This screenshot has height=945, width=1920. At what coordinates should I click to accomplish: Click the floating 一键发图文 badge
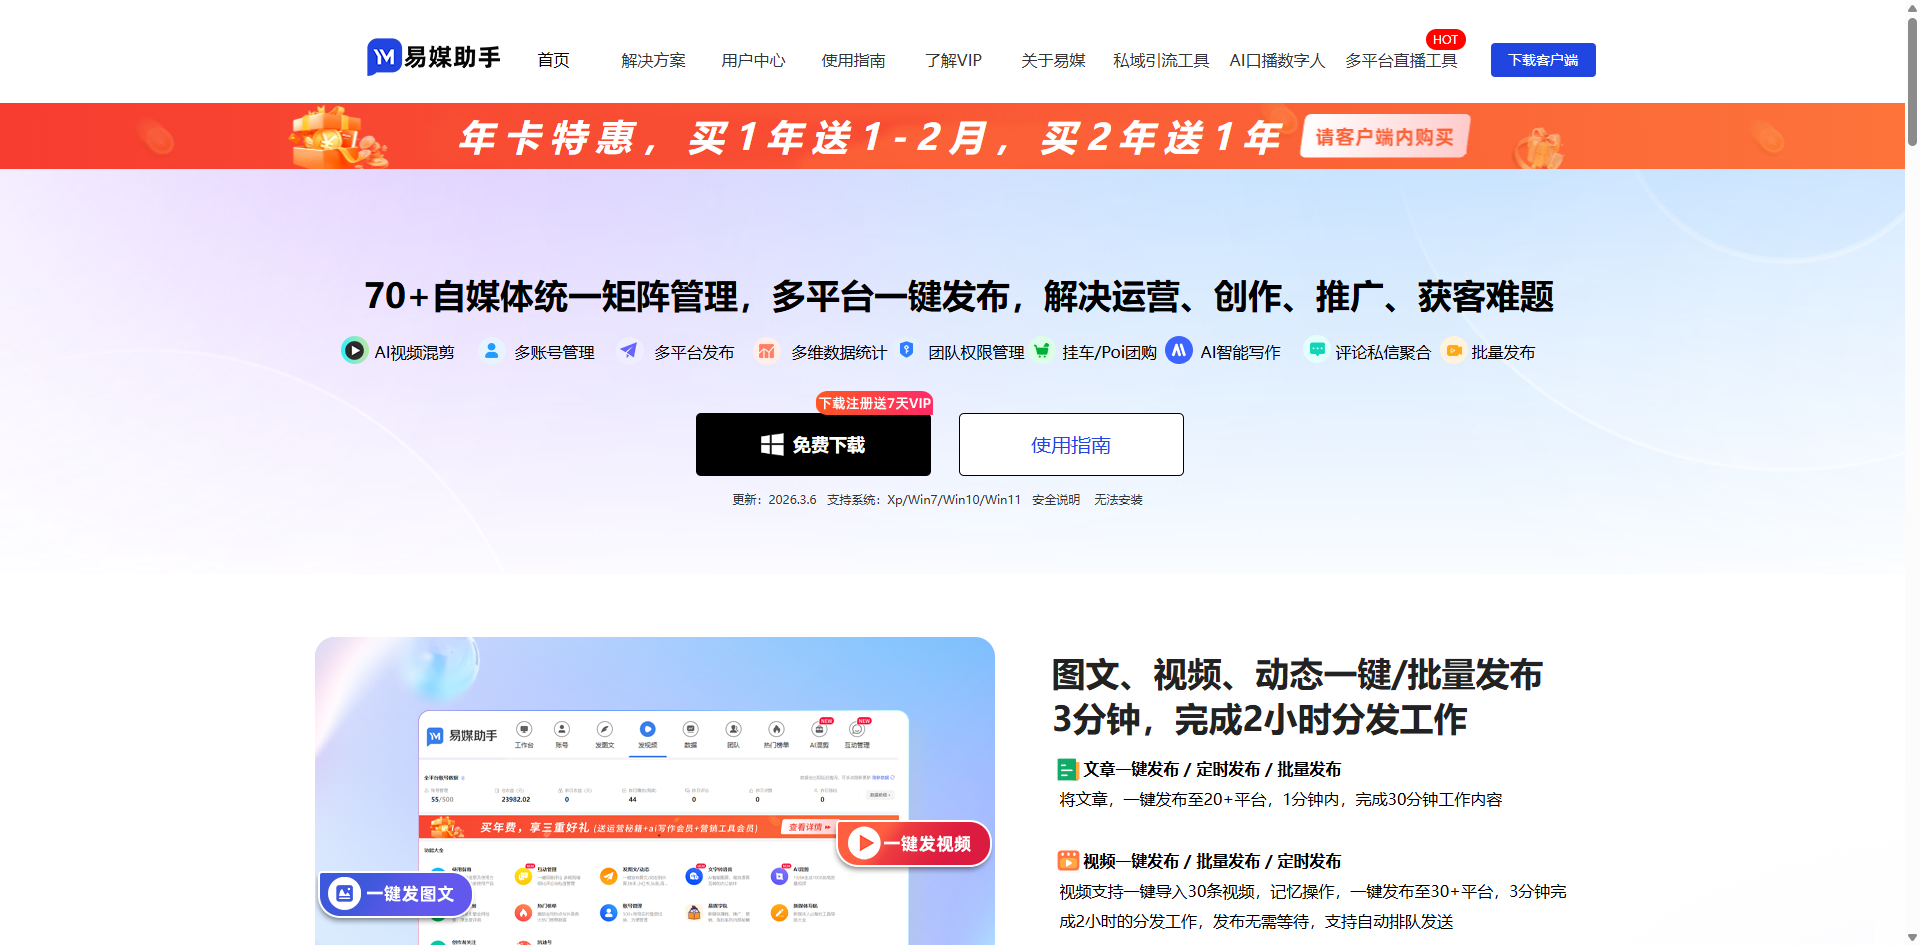click(x=394, y=893)
